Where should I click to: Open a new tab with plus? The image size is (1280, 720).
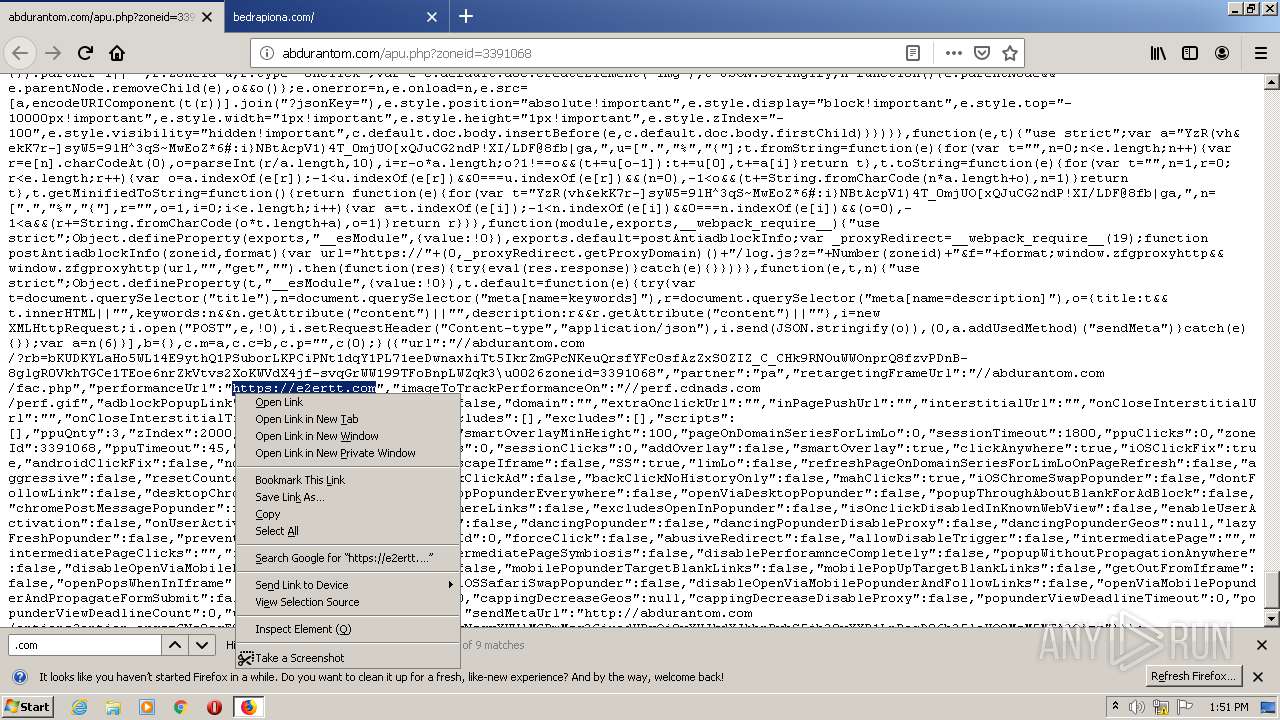(x=465, y=16)
